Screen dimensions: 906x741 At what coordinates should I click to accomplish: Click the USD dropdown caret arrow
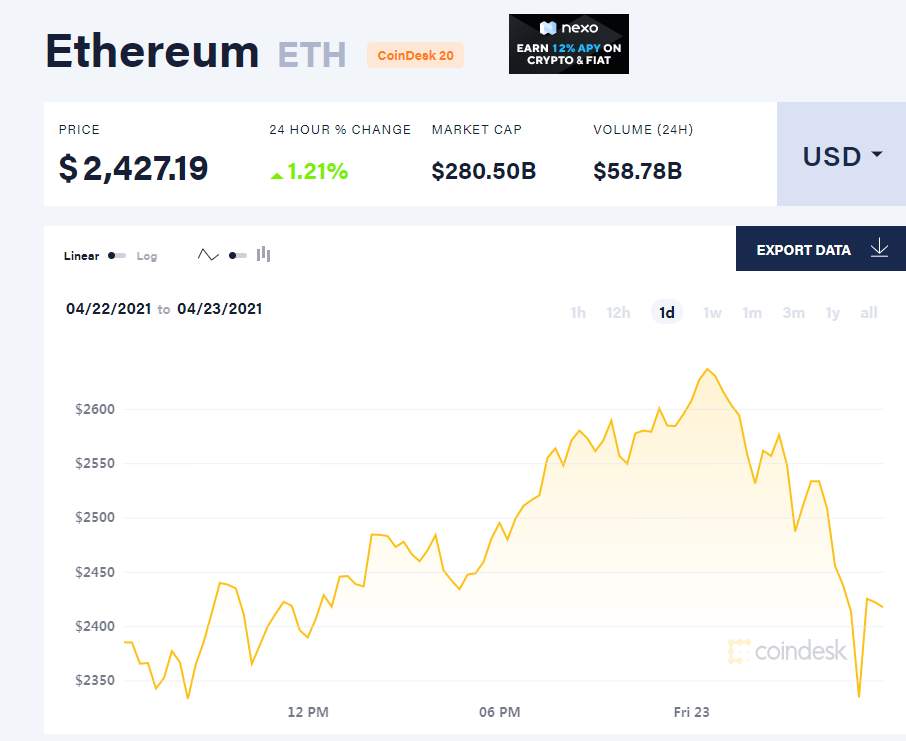[x=877, y=154]
